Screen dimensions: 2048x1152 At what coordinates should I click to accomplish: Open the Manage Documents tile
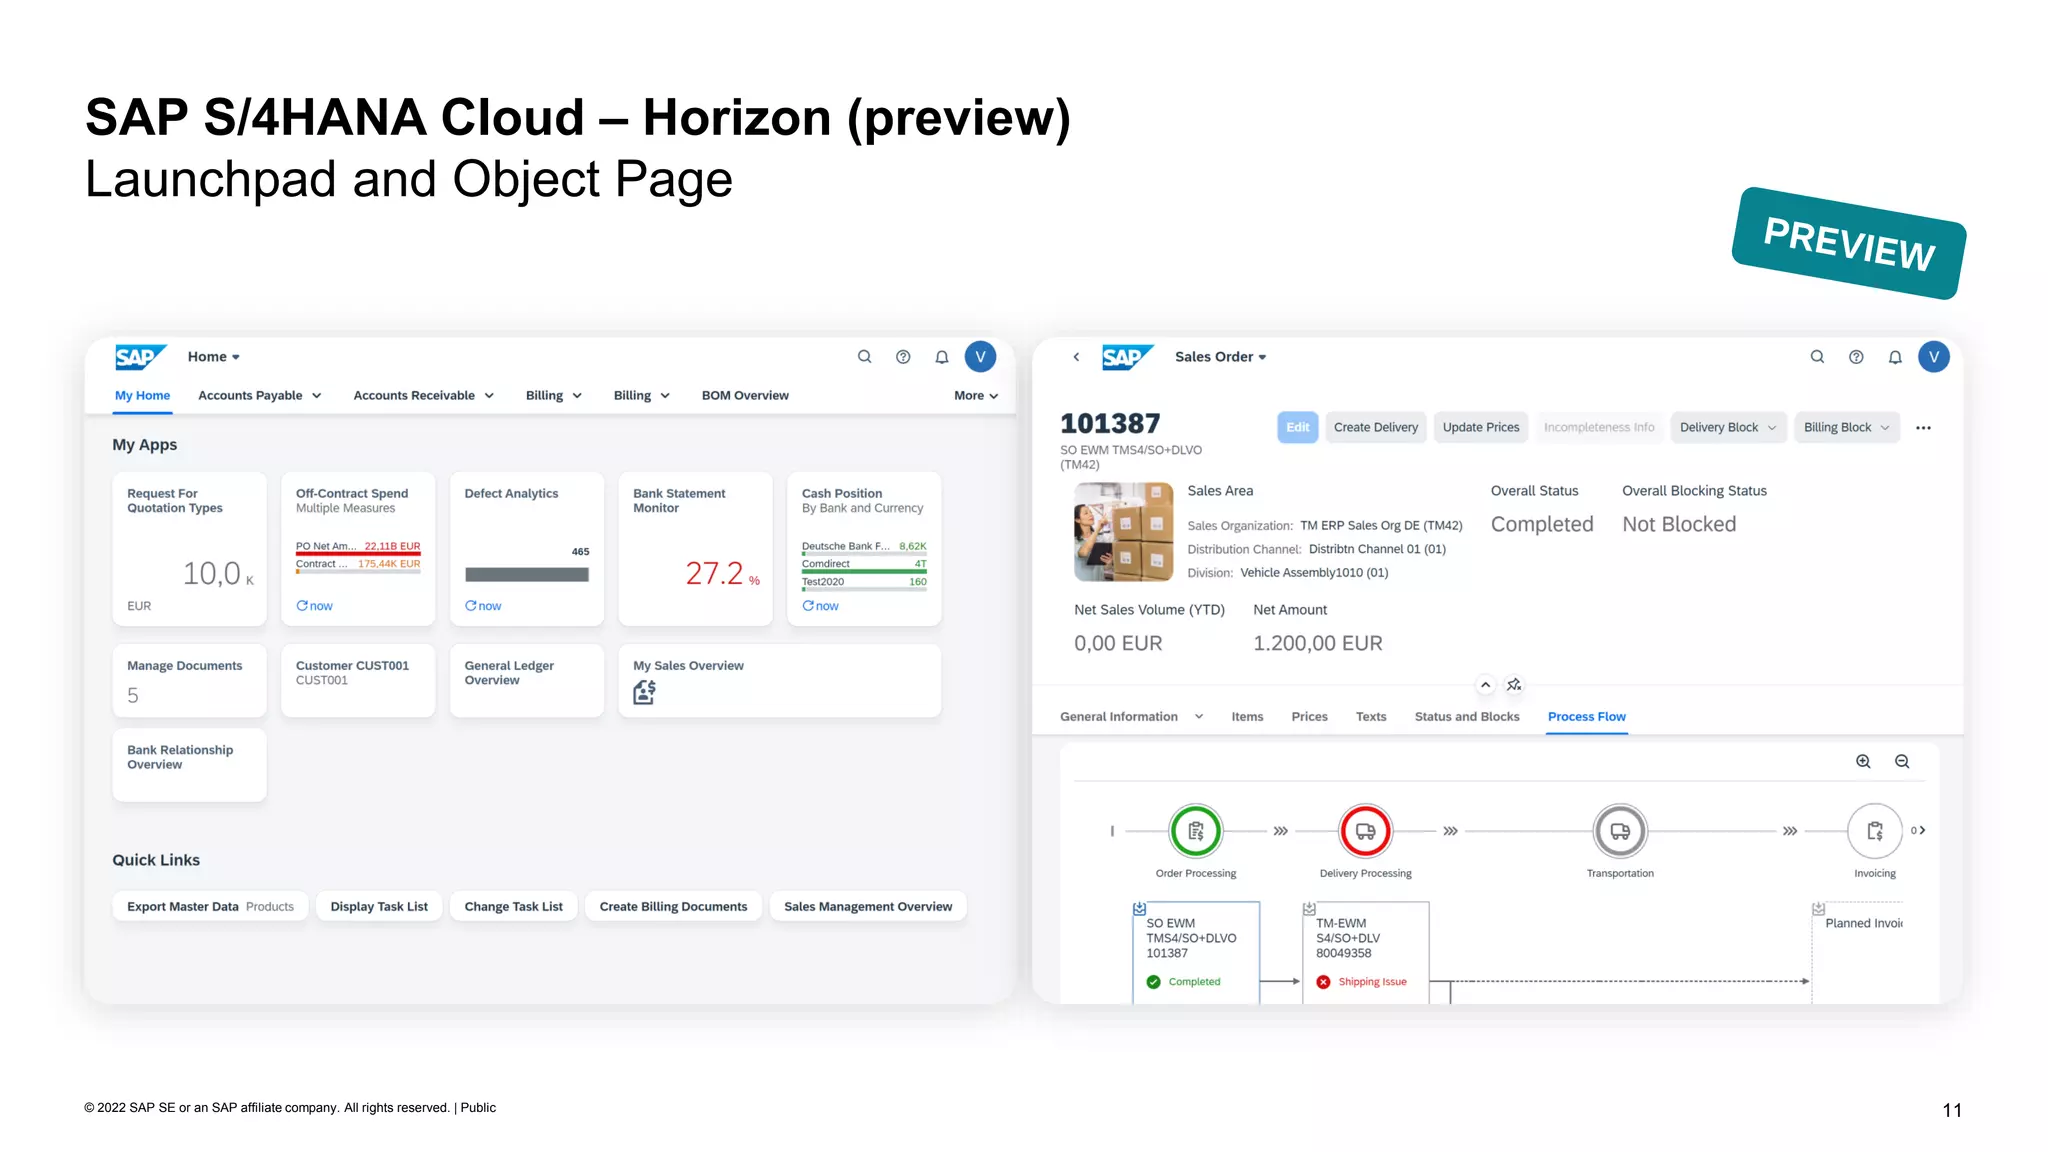pos(190,681)
